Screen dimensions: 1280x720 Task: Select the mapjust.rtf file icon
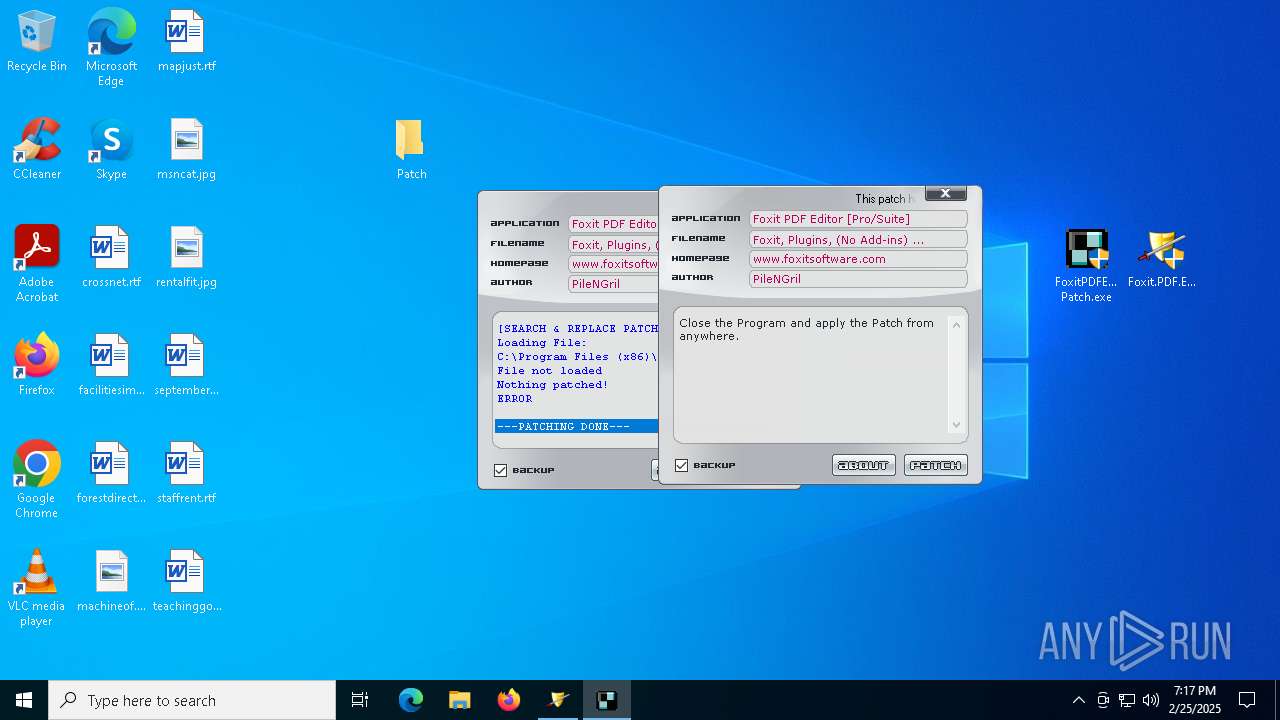pyautogui.click(x=186, y=41)
